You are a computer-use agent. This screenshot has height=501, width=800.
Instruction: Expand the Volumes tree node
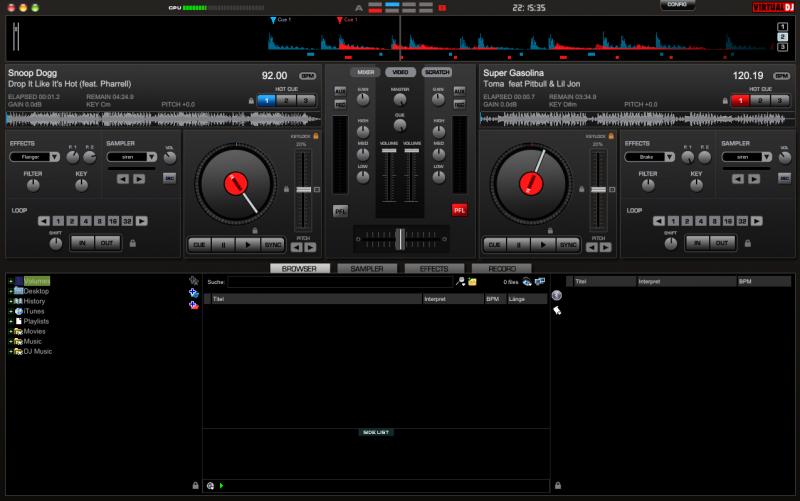tap(11, 281)
